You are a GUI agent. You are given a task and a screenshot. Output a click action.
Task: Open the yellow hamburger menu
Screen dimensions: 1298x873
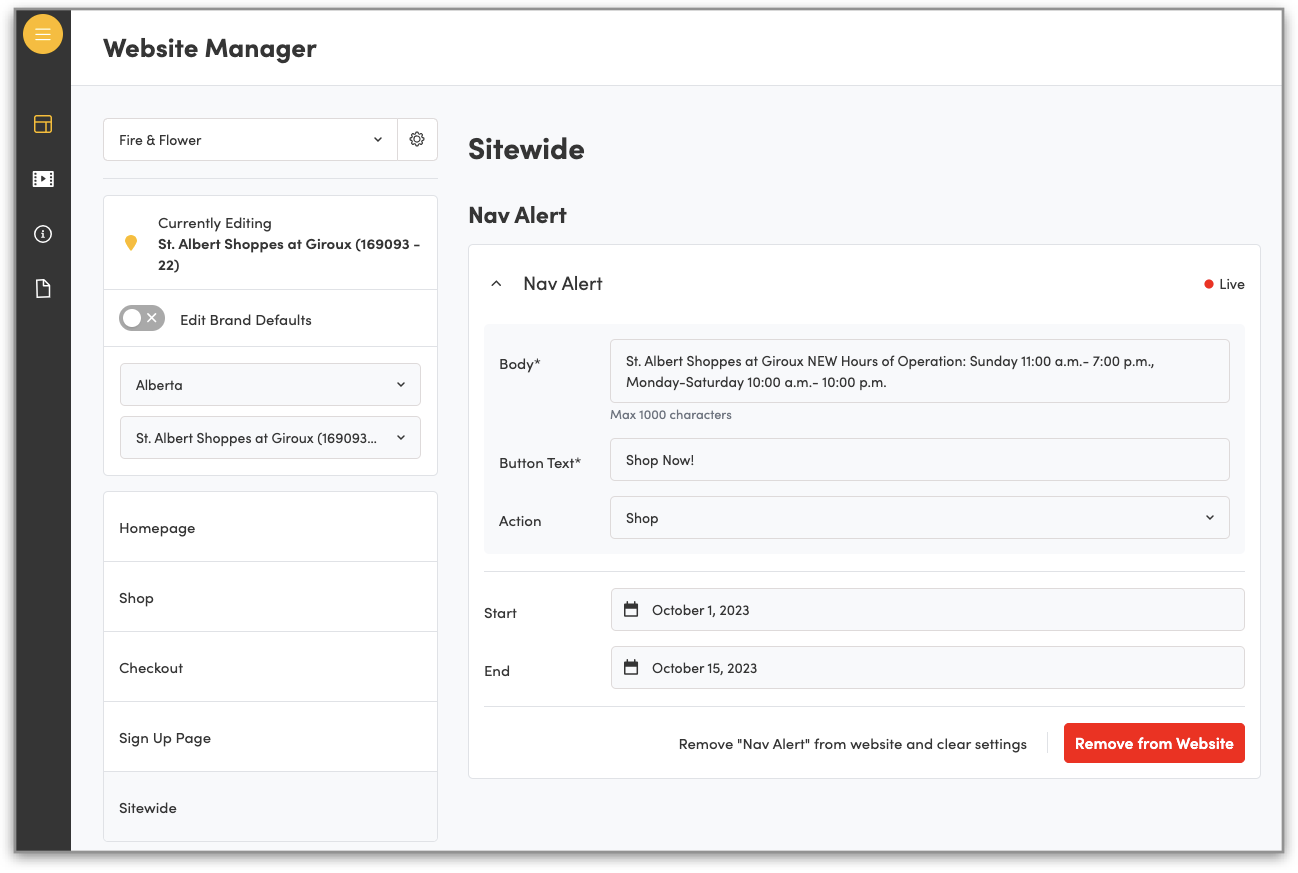[x=43, y=35]
